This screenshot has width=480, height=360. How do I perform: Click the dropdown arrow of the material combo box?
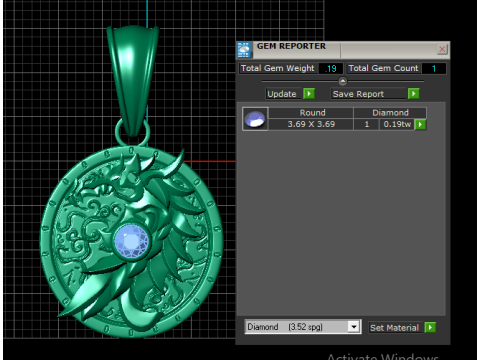[x=354, y=327]
